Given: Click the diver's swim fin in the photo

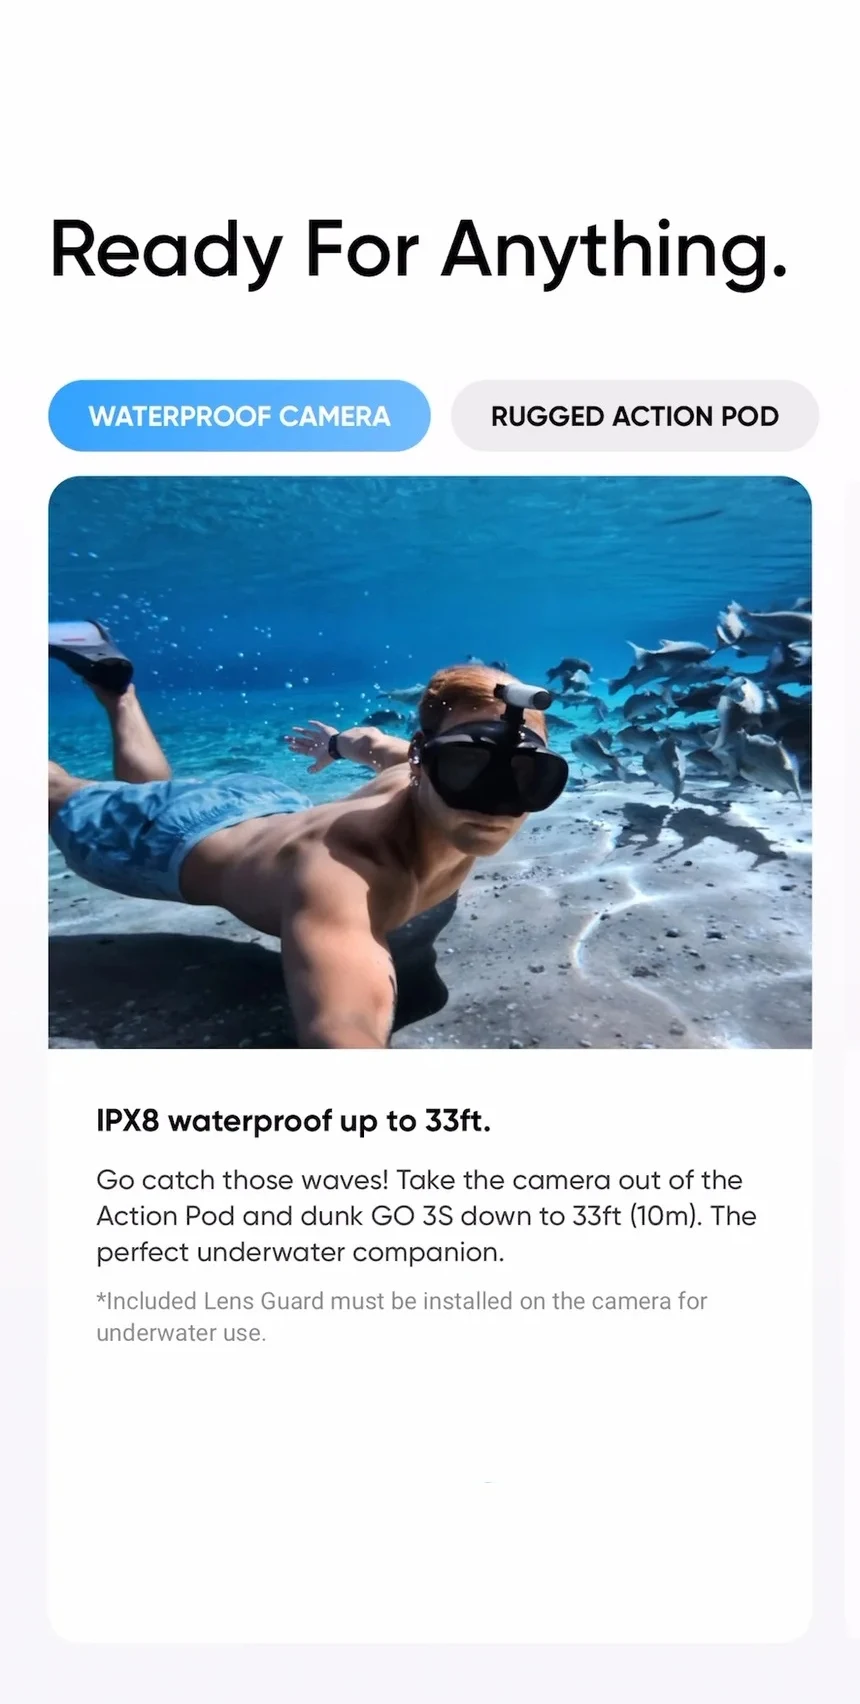Looking at the screenshot, I should (x=90, y=654).
